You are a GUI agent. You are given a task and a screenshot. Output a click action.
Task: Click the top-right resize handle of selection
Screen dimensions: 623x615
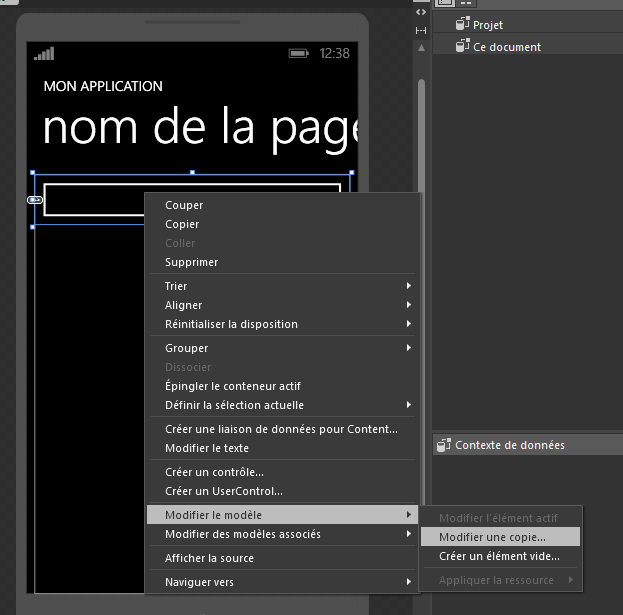point(352,172)
